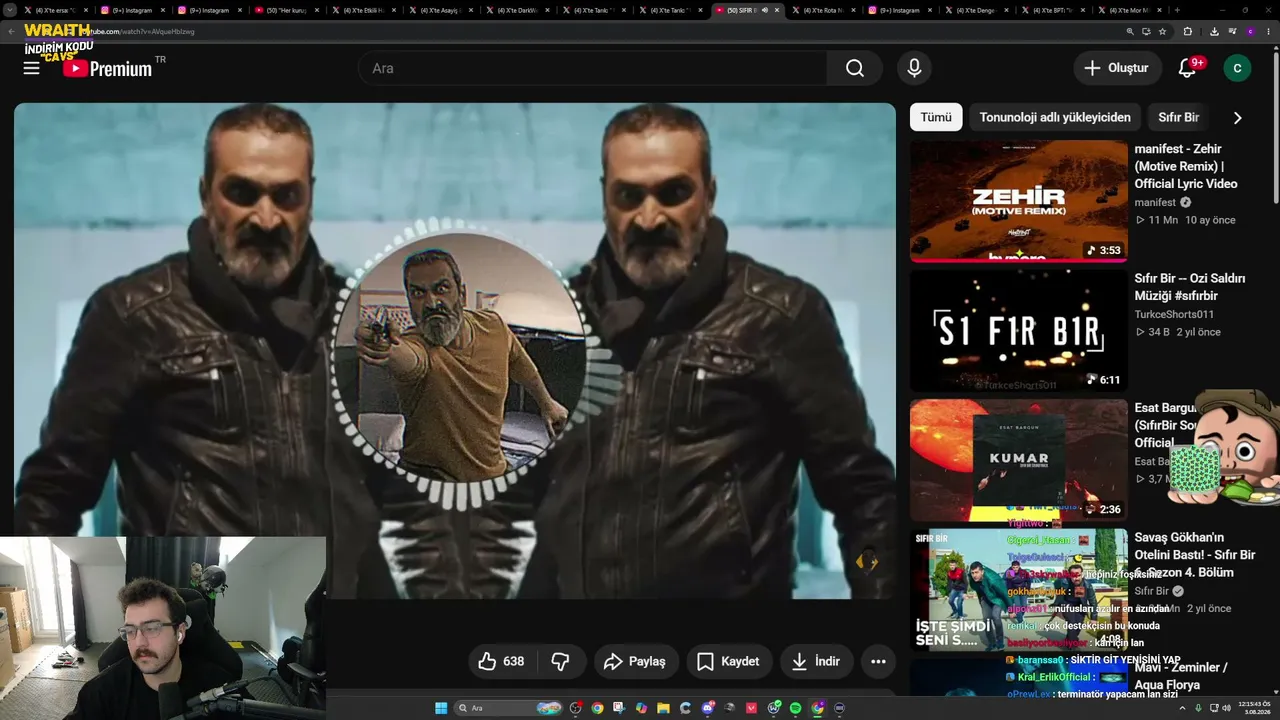Click the Paylaş share button

636,661
